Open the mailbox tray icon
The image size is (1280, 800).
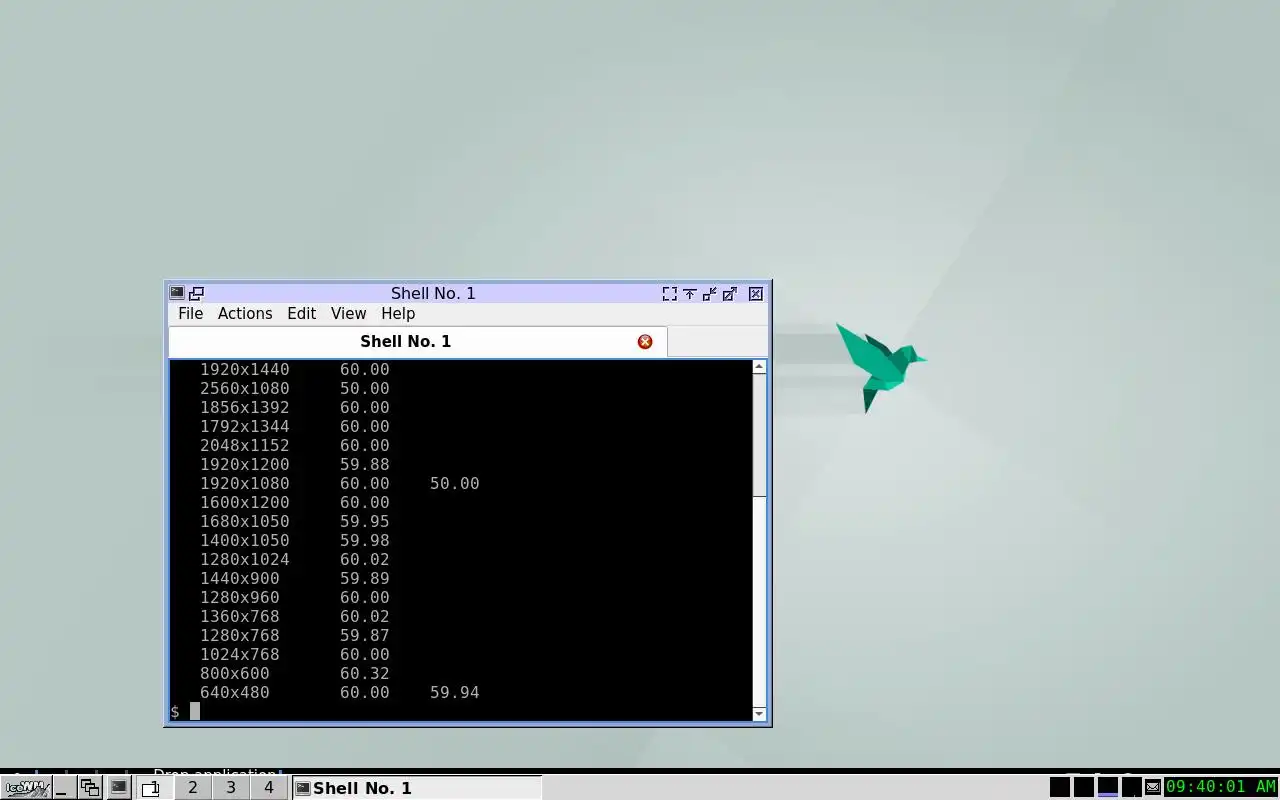(1153, 788)
